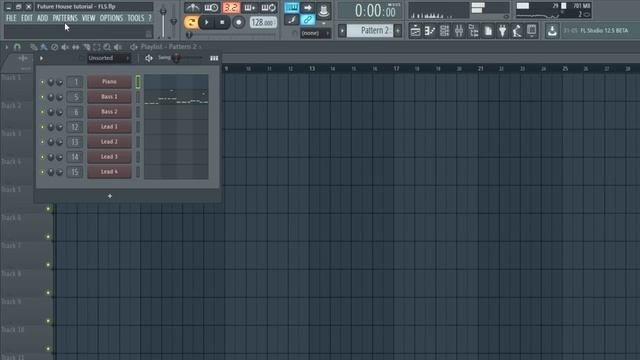Open the touch keyboard icon after the lamp icon
This screenshot has width=640, height=360.
pos(532,31)
